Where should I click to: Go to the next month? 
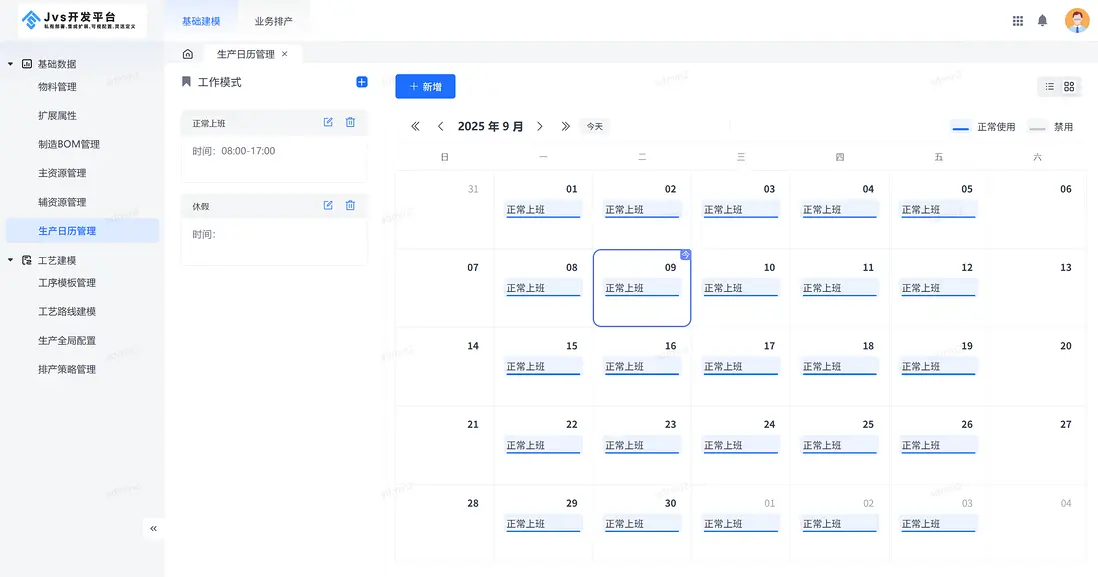(540, 127)
